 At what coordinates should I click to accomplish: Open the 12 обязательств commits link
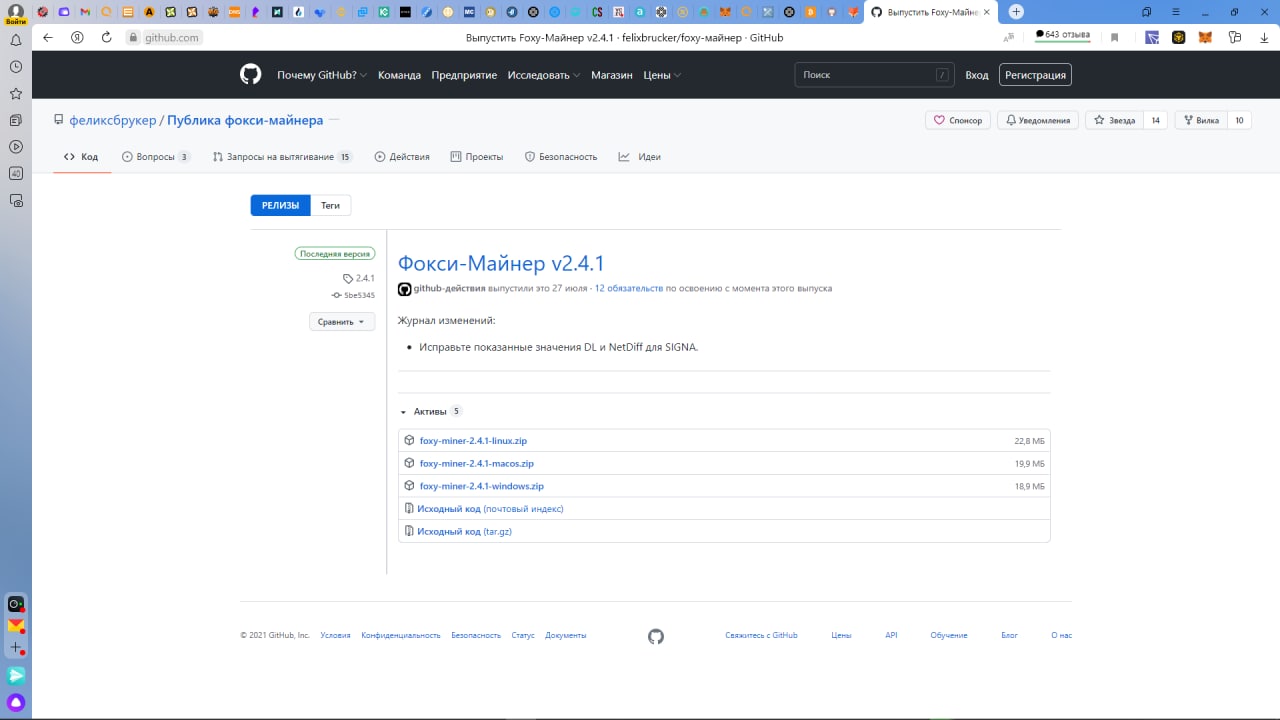pyautogui.click(x=629, y=288)
